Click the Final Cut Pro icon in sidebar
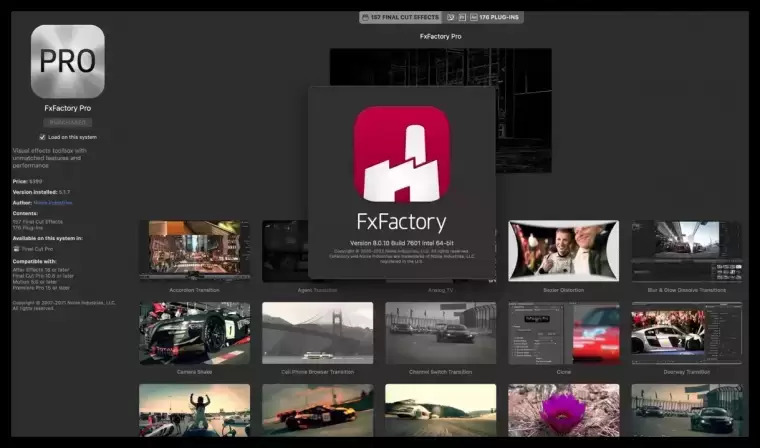The image size is (760, 448). [16, 249]
